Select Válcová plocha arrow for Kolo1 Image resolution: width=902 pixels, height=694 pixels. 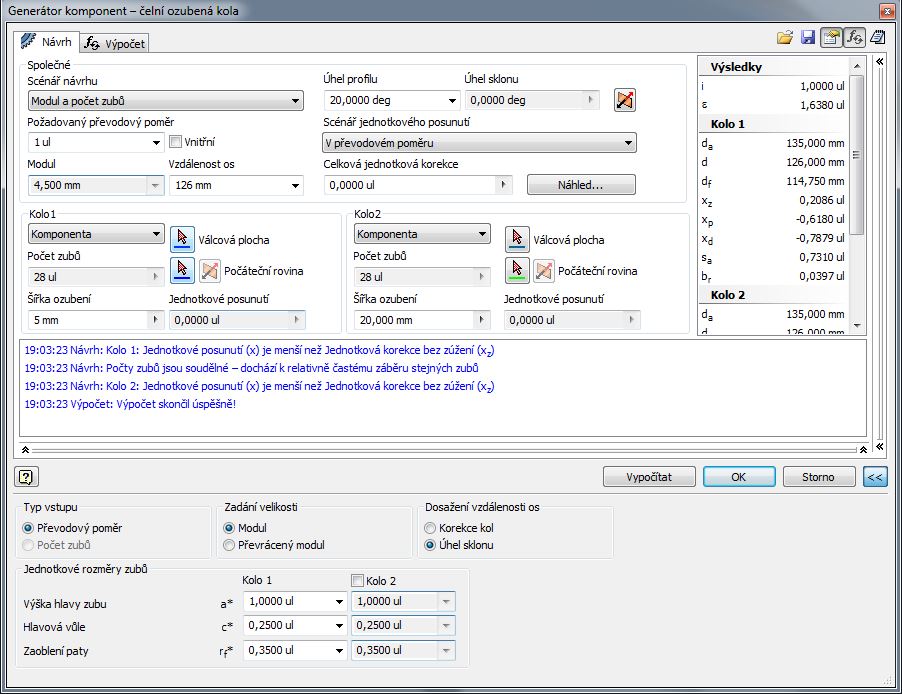pos(181,238)
